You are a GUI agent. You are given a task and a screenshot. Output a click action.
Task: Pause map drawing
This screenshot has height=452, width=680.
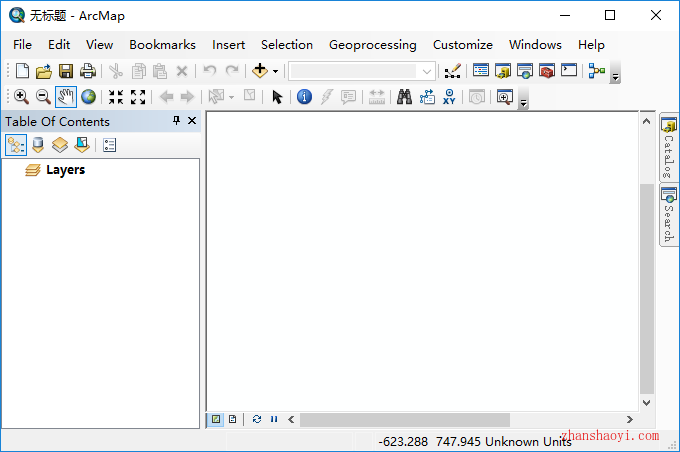pos(274,419)
